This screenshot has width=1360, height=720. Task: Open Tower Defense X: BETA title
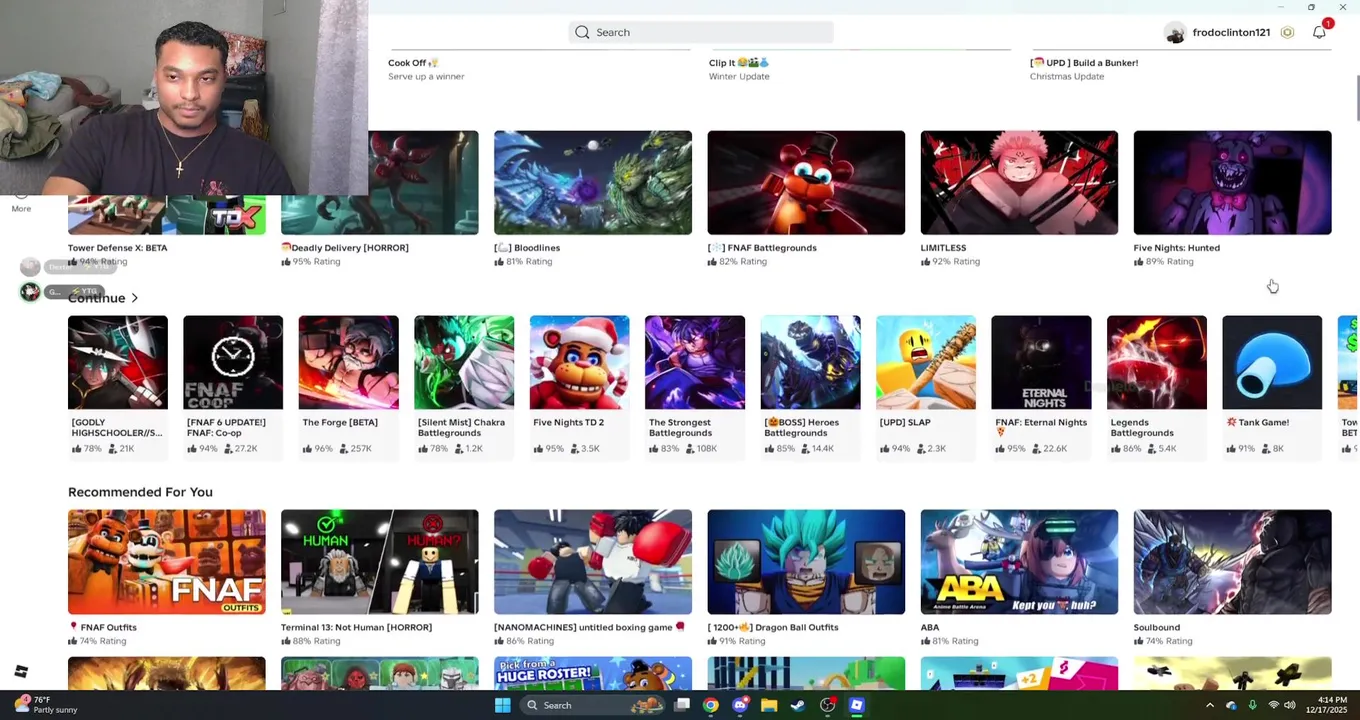[x=117, y=248]
